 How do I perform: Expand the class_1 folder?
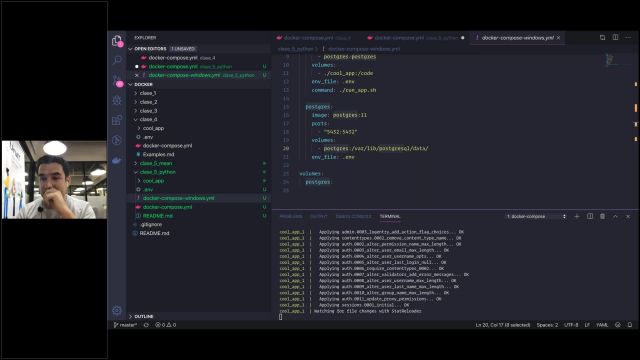tap(148, 93)
